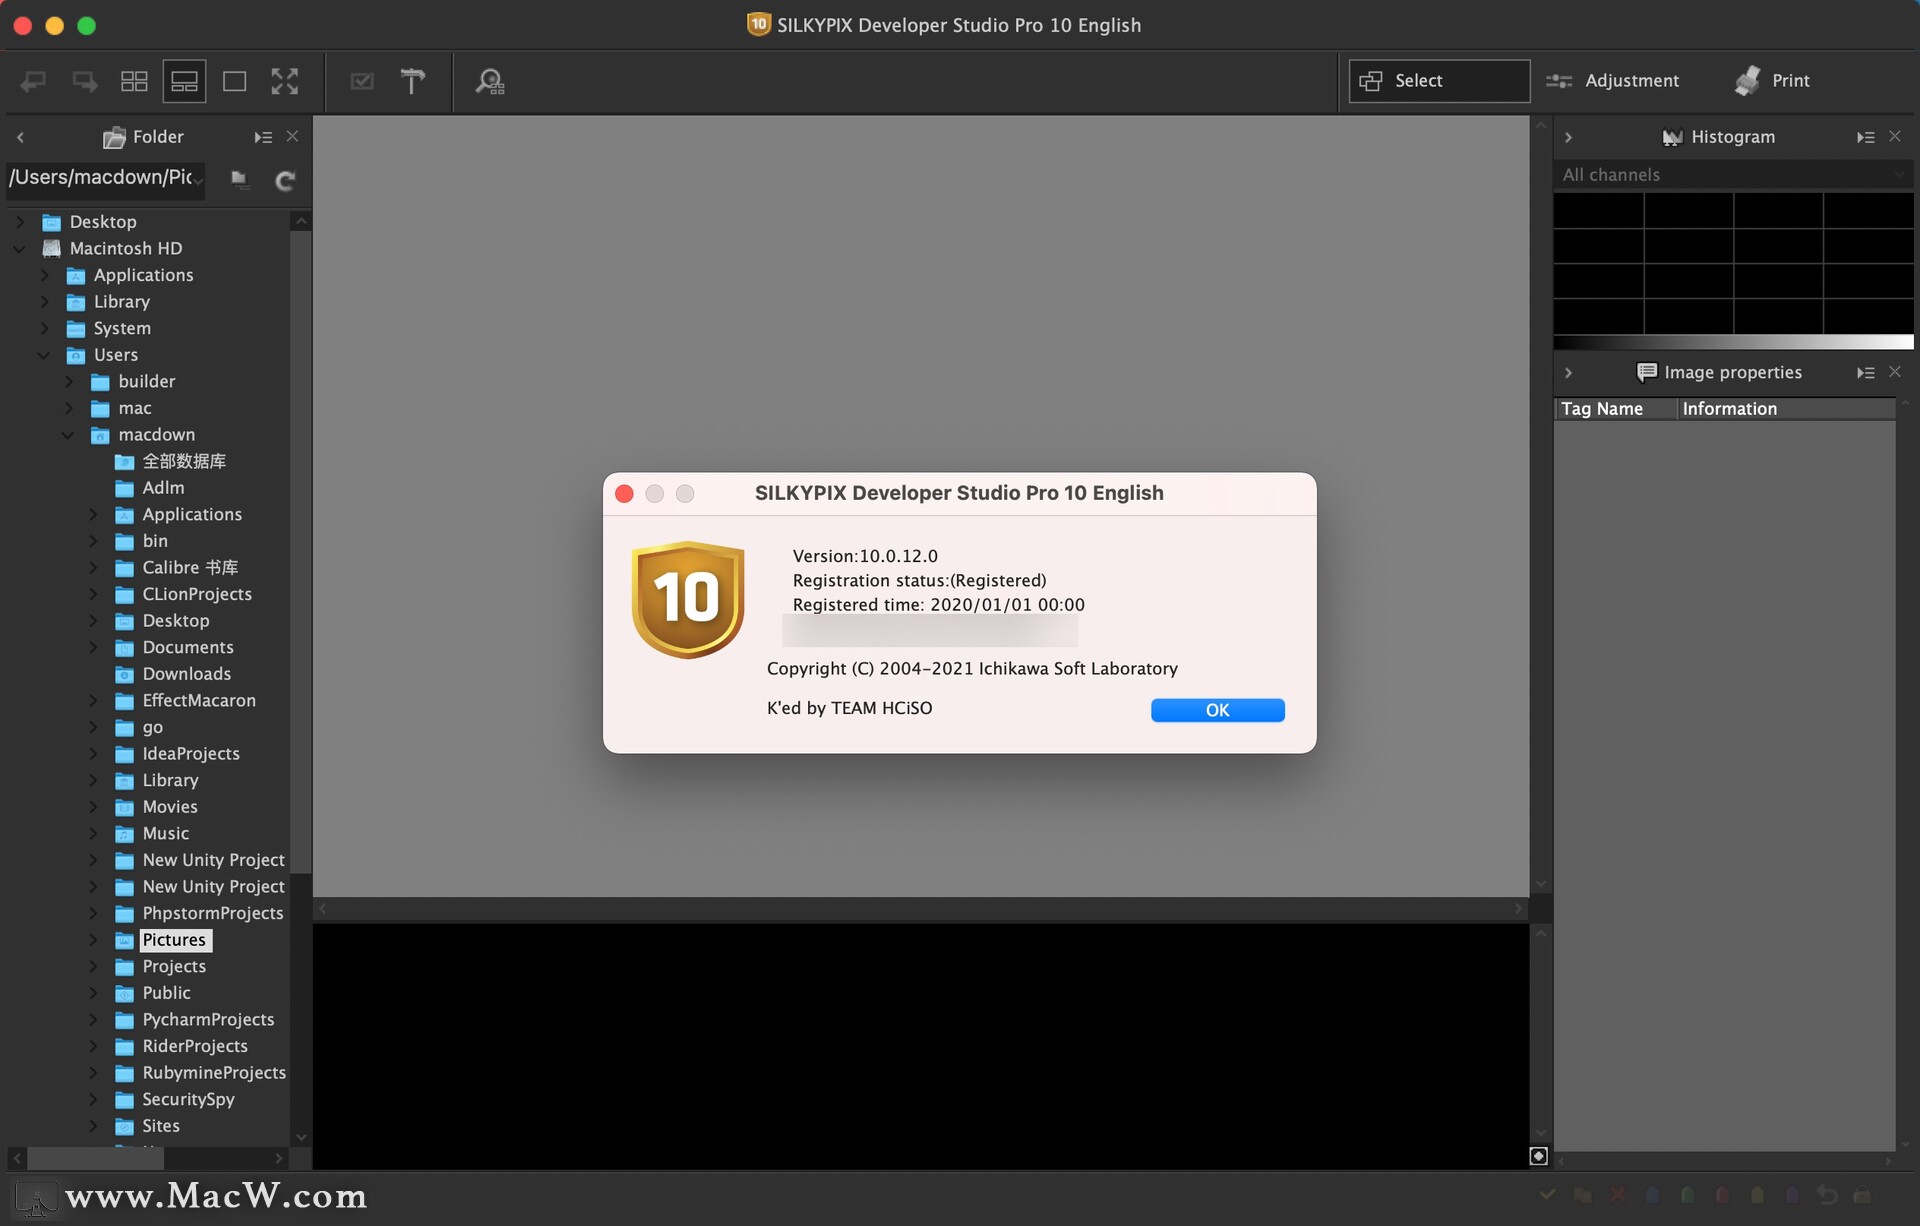Apply the blue tag mark icon

[x=1652, y=1194]
